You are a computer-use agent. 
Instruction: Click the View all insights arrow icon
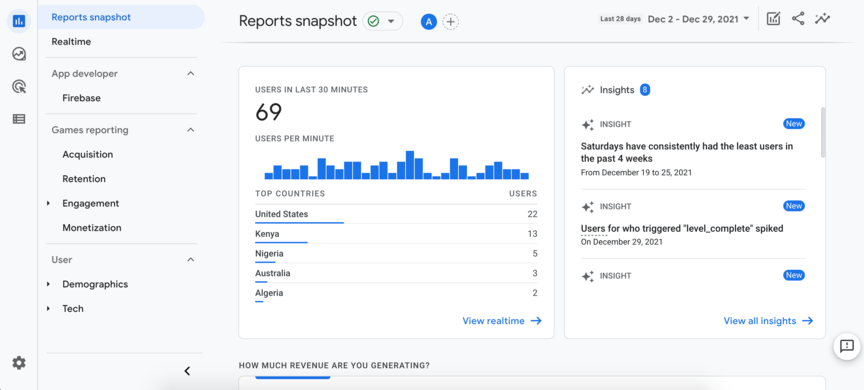point(807,321)
